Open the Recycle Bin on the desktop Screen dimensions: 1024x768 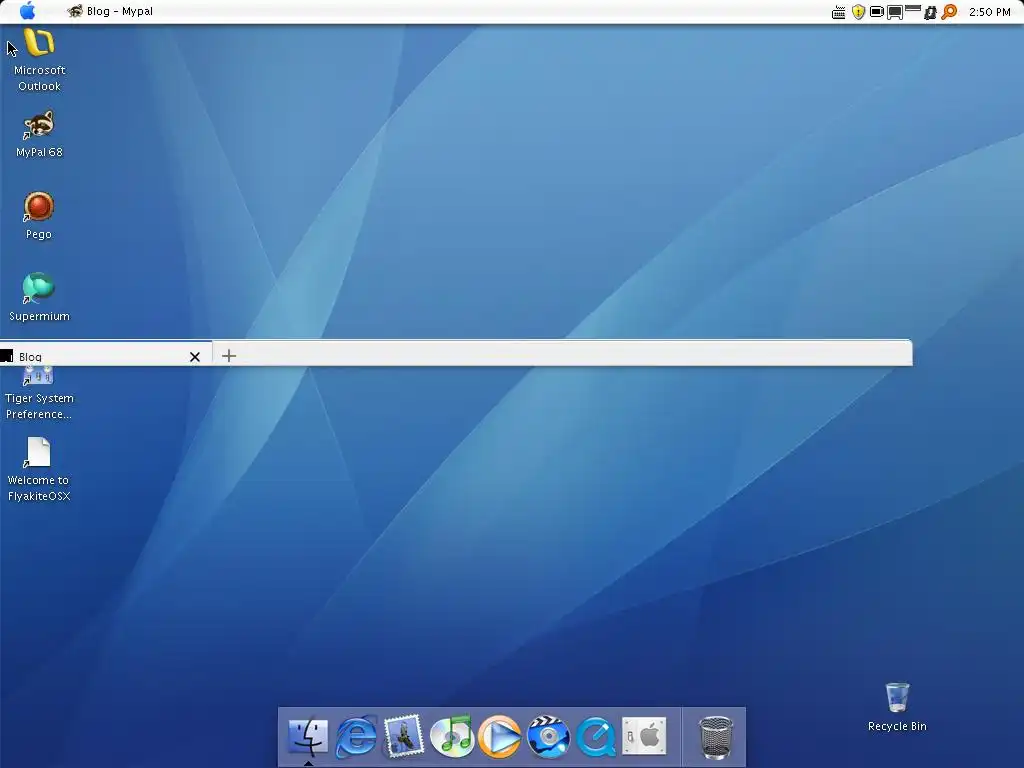pos(897,707)
